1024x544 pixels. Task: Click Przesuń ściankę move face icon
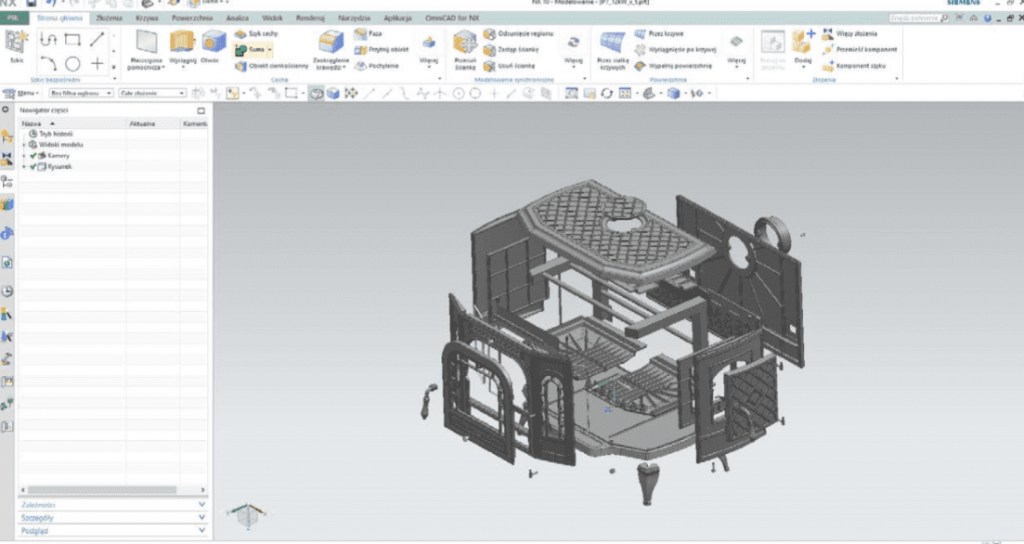(x=464, y=43)
